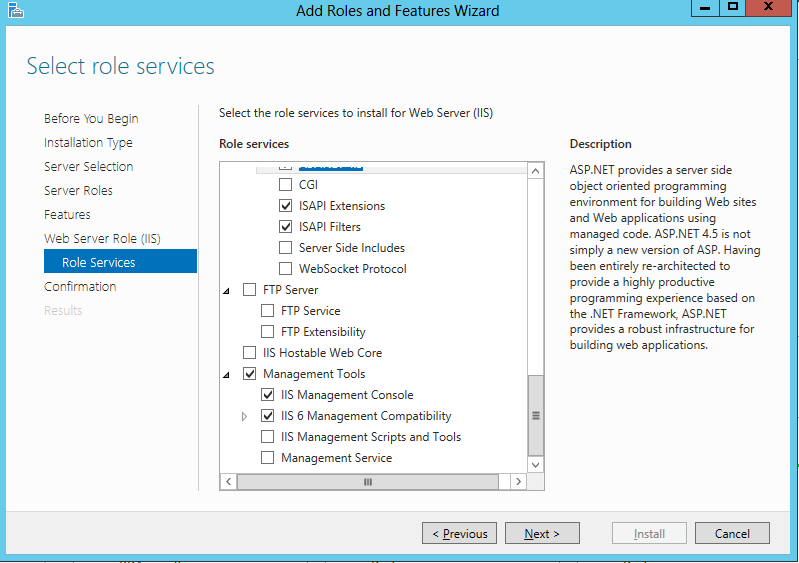Collapse the FTP Server tree node

pyautogui.click(x=226, y=290)
